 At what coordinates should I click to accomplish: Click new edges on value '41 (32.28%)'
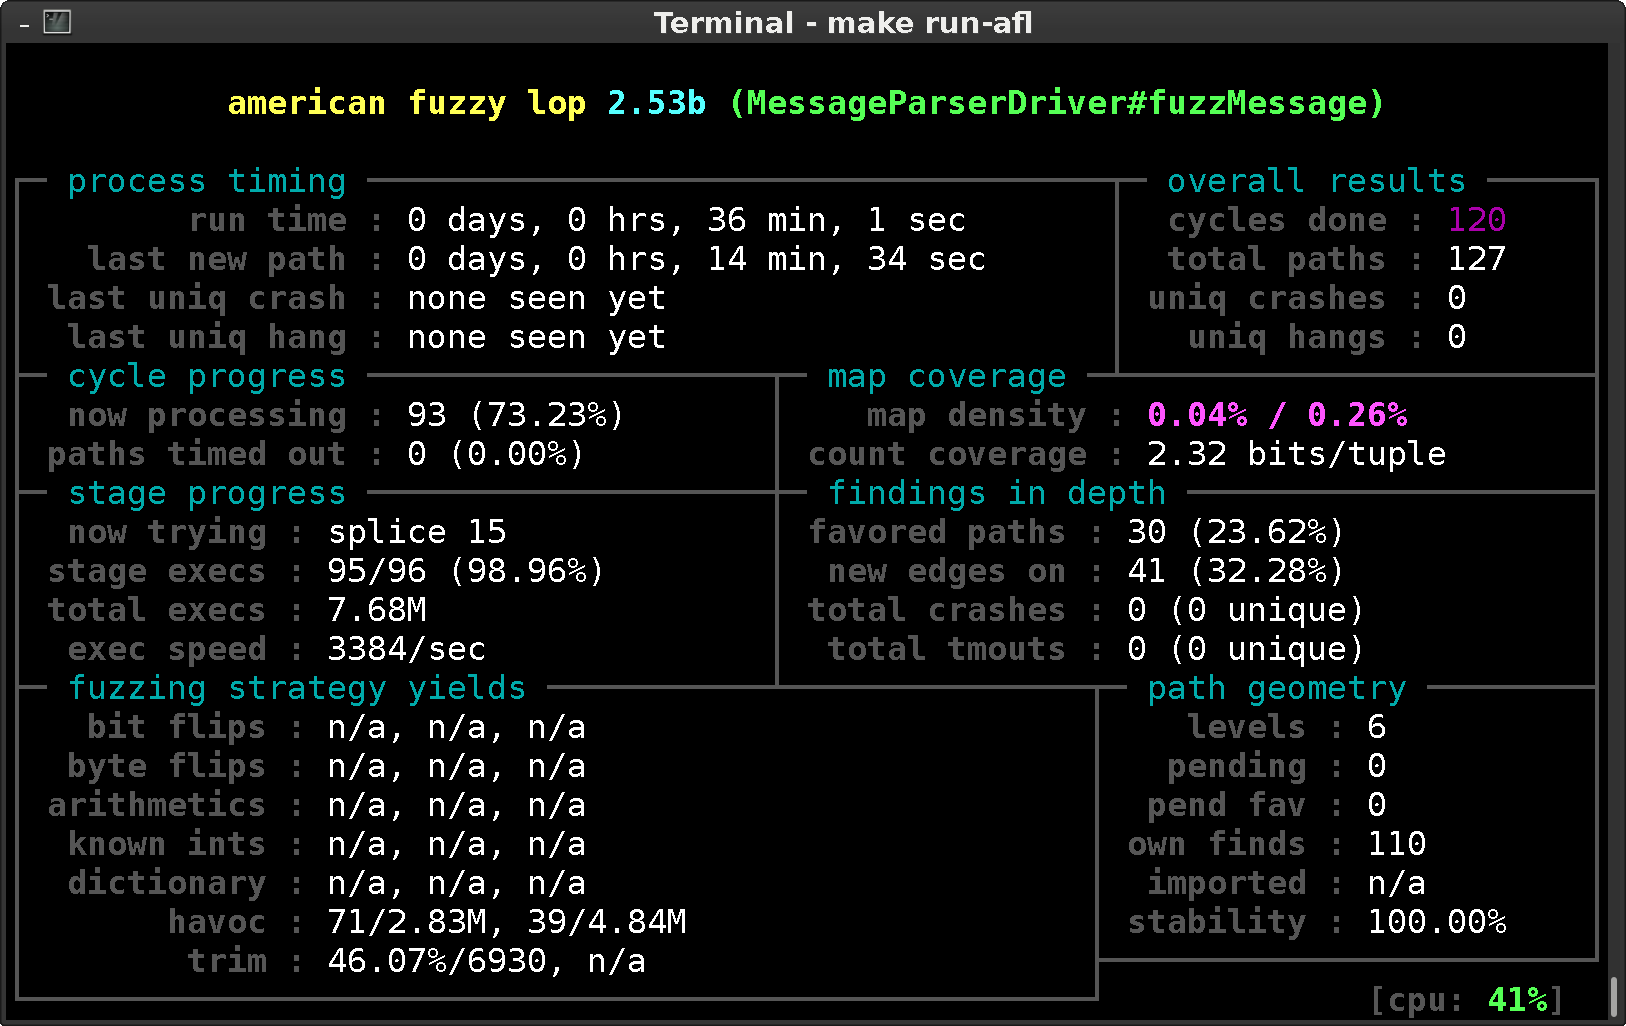pyautogui.click(x=1237, y=571)
